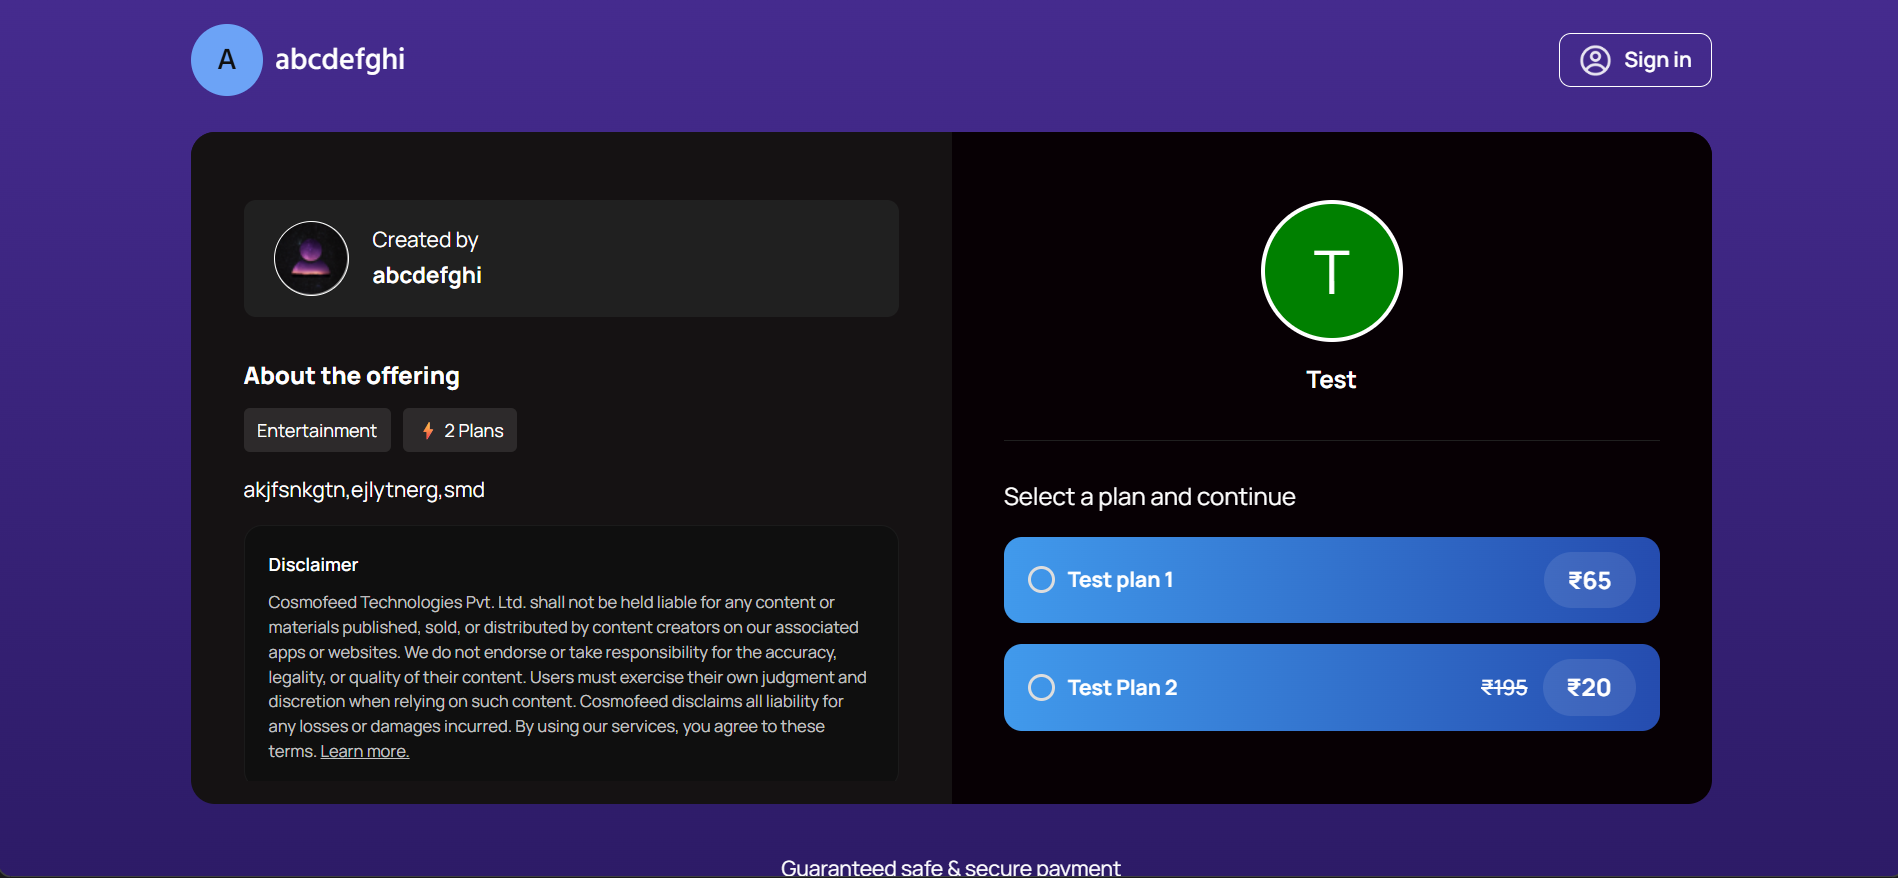Click the "Test" offering title

(x=1331, y=380)
